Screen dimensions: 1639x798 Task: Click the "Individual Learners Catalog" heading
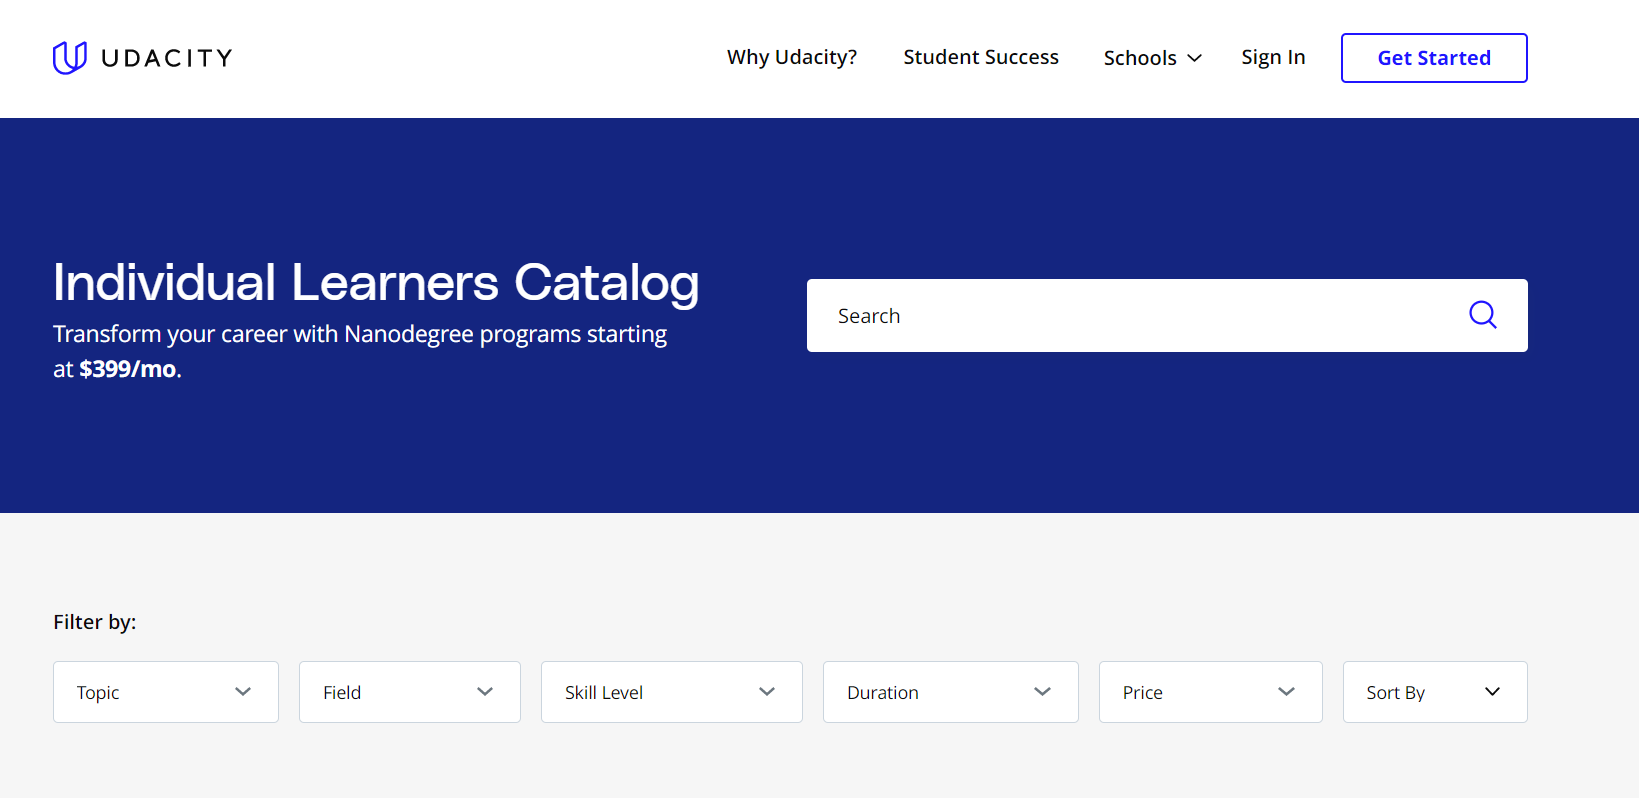point(376,282)
